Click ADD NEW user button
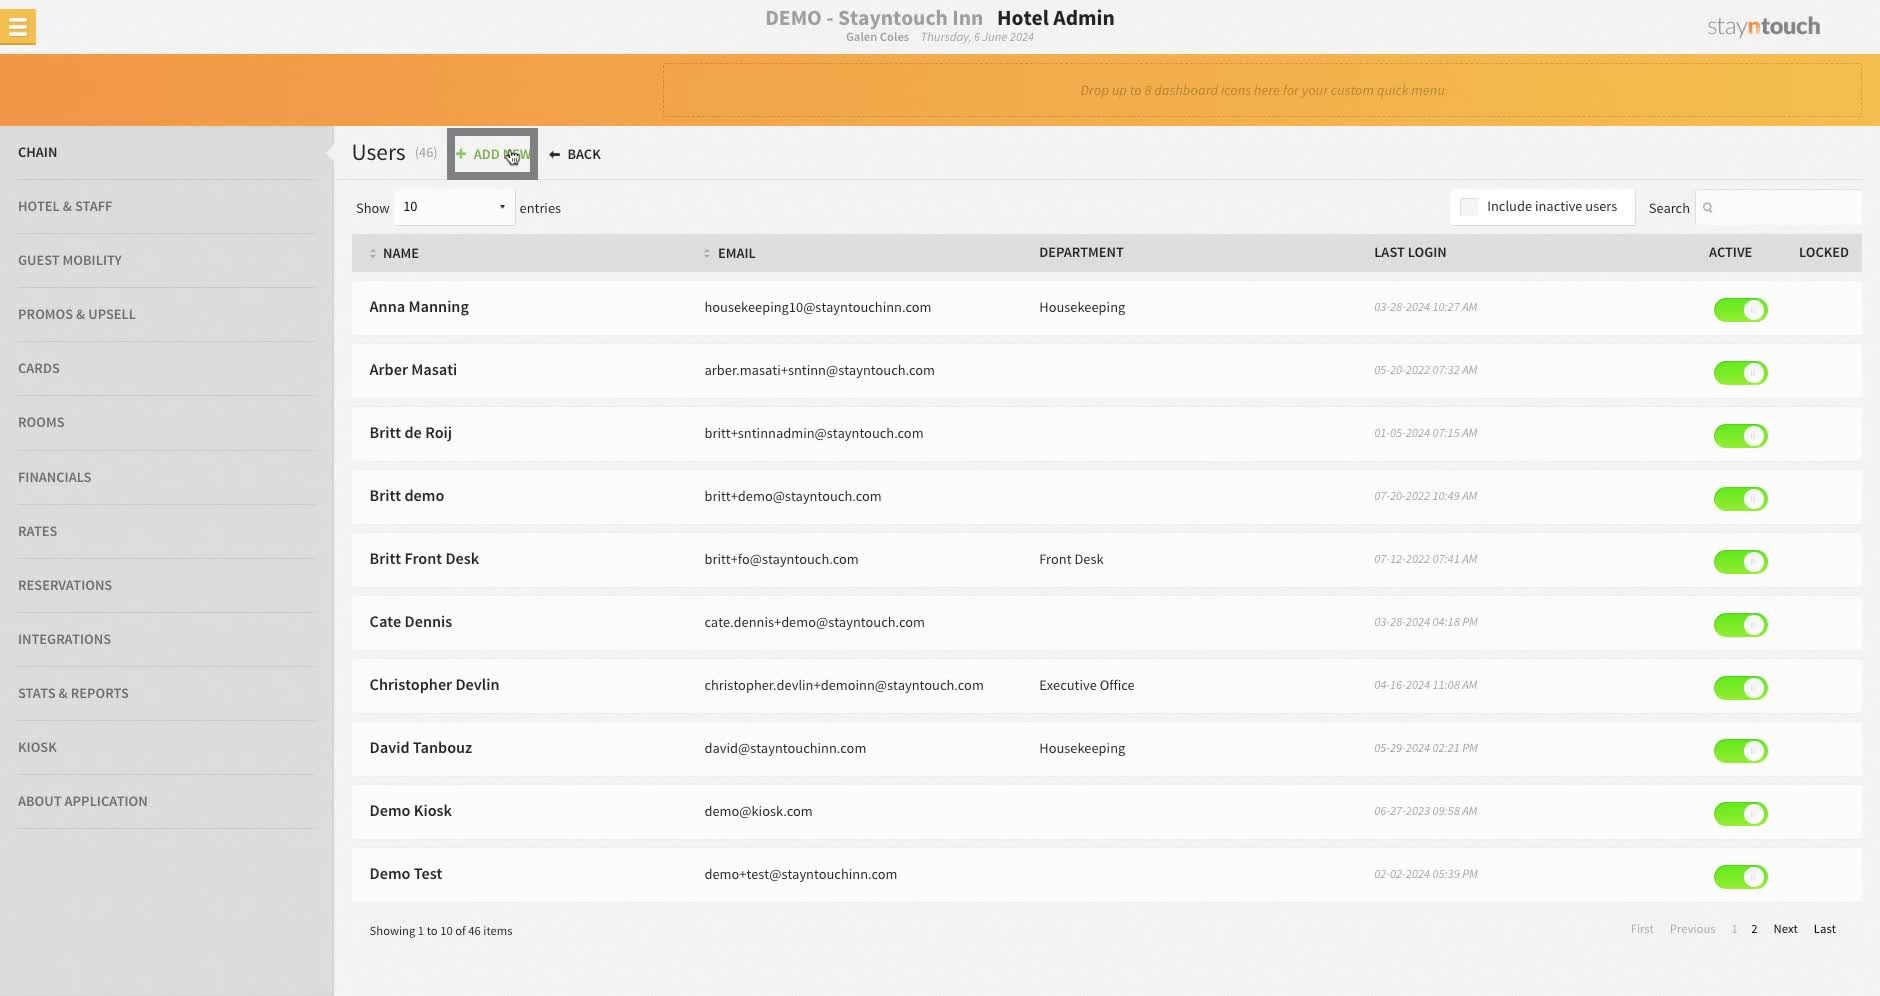 click(492, 154)
